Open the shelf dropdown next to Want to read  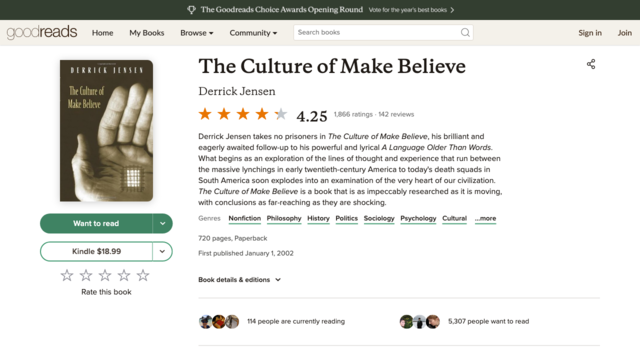162,223
